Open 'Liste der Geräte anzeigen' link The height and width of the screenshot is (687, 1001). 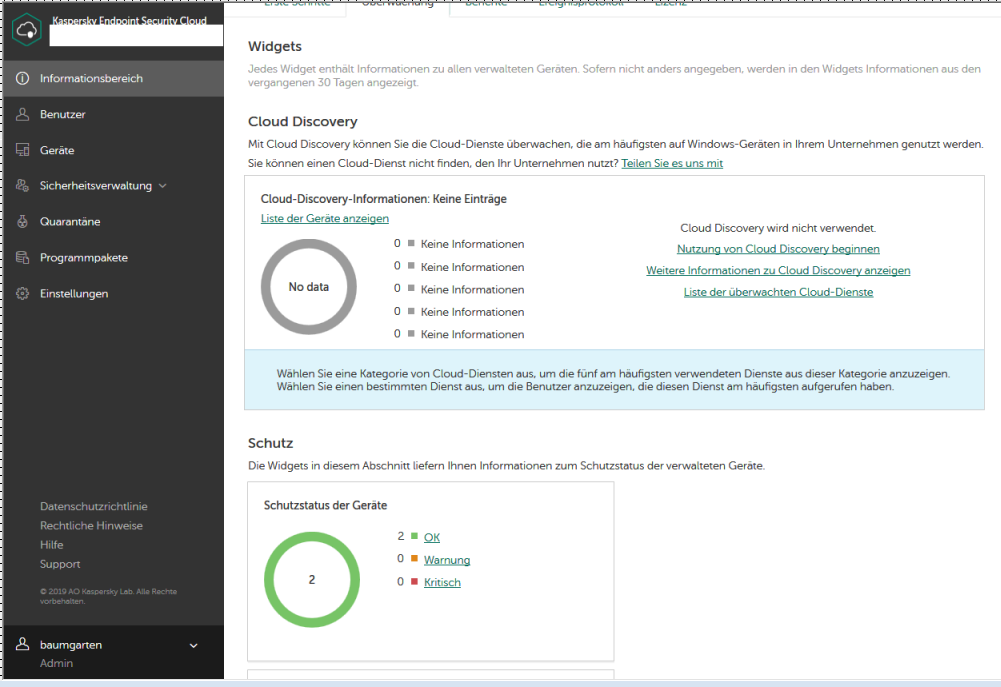[x=324, y=218]
